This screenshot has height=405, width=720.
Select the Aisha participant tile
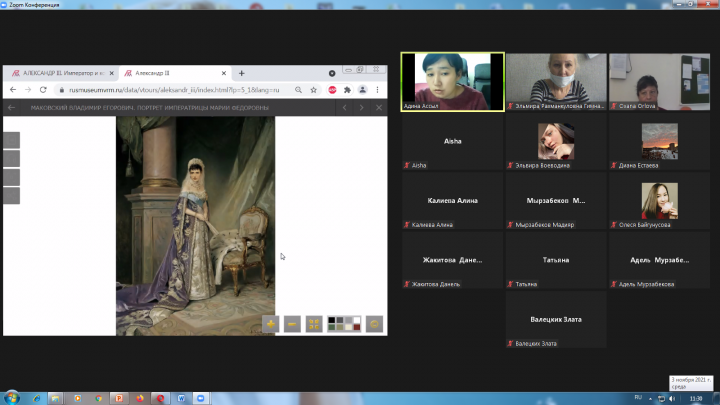click(452, 141)
